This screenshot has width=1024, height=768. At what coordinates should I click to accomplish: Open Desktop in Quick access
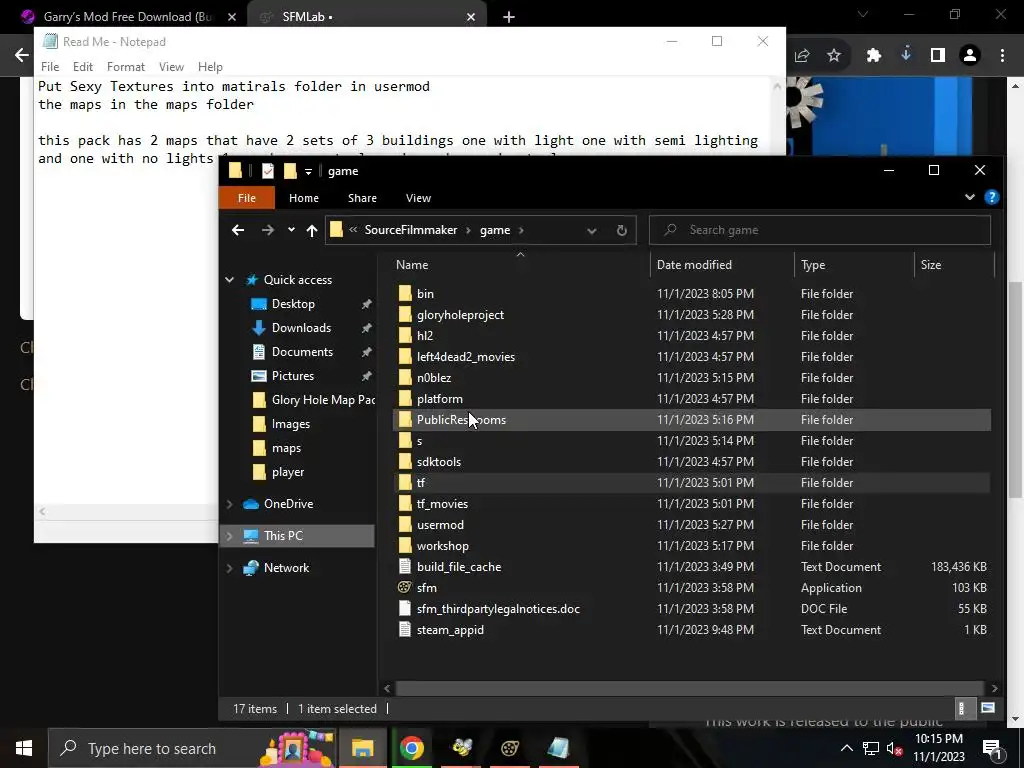click(293, 304)
